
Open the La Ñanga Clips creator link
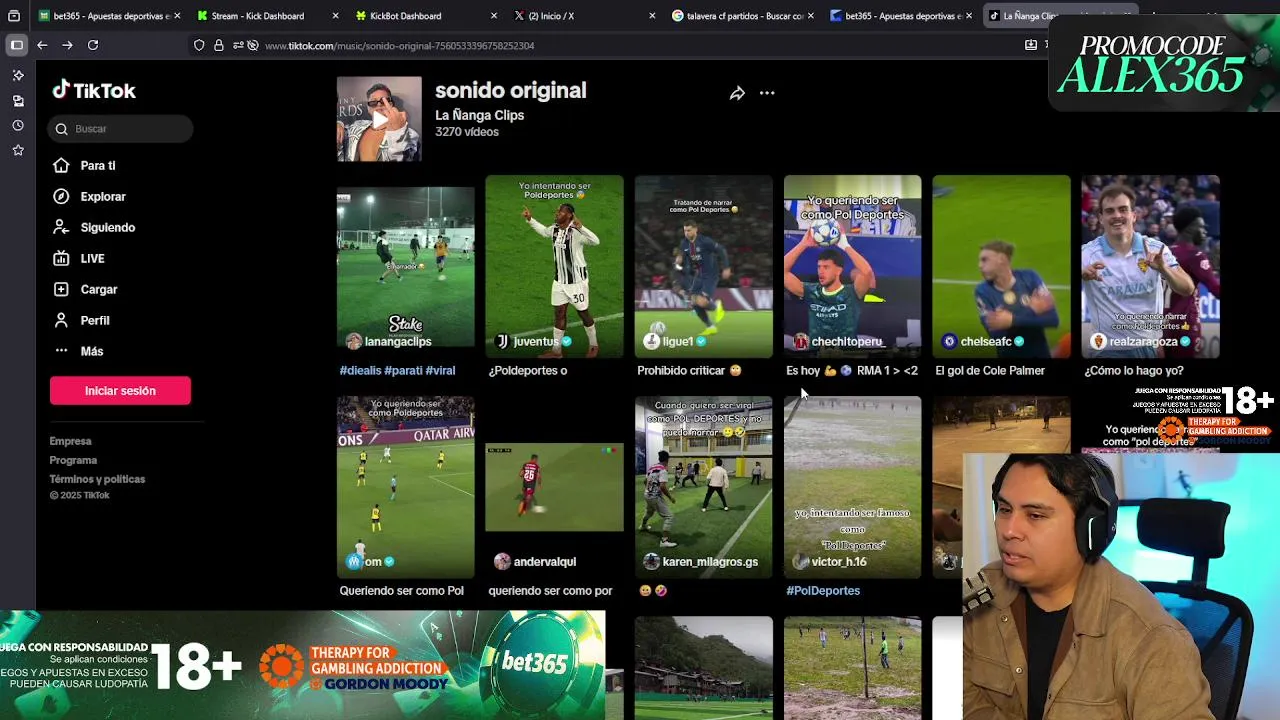point(479,115)
